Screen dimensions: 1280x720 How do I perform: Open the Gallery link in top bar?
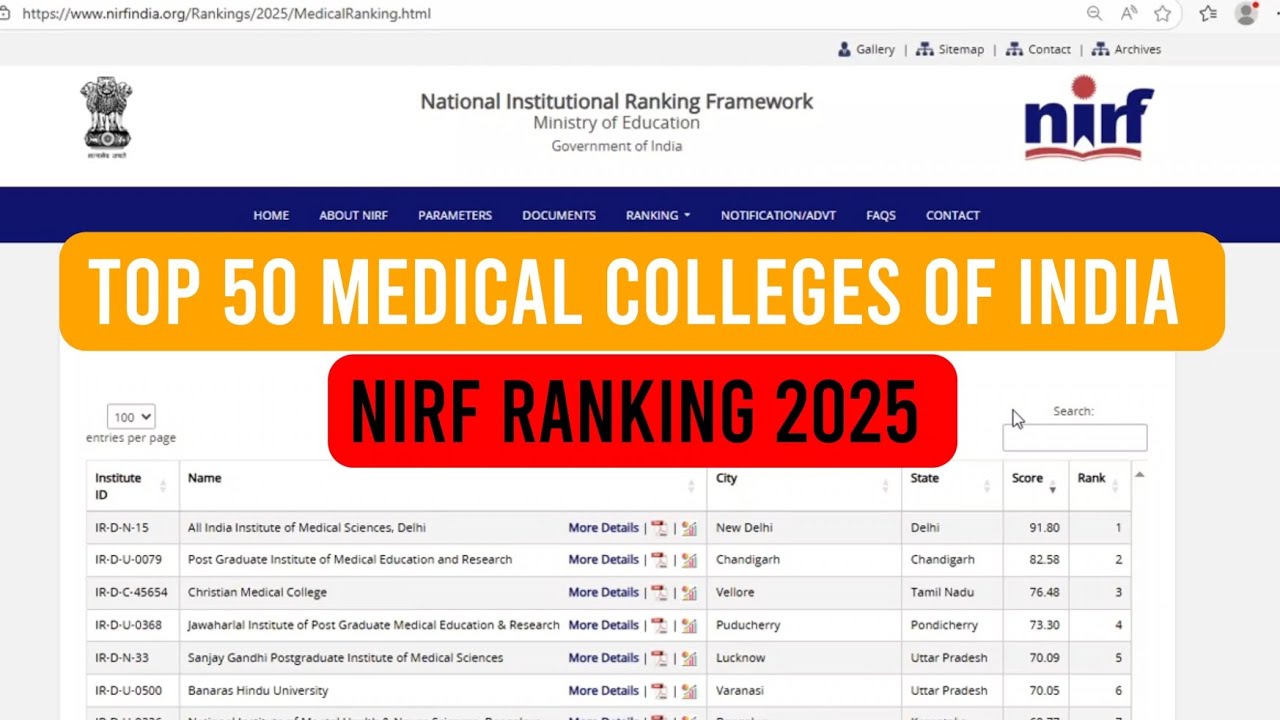(x=866, y=49)
